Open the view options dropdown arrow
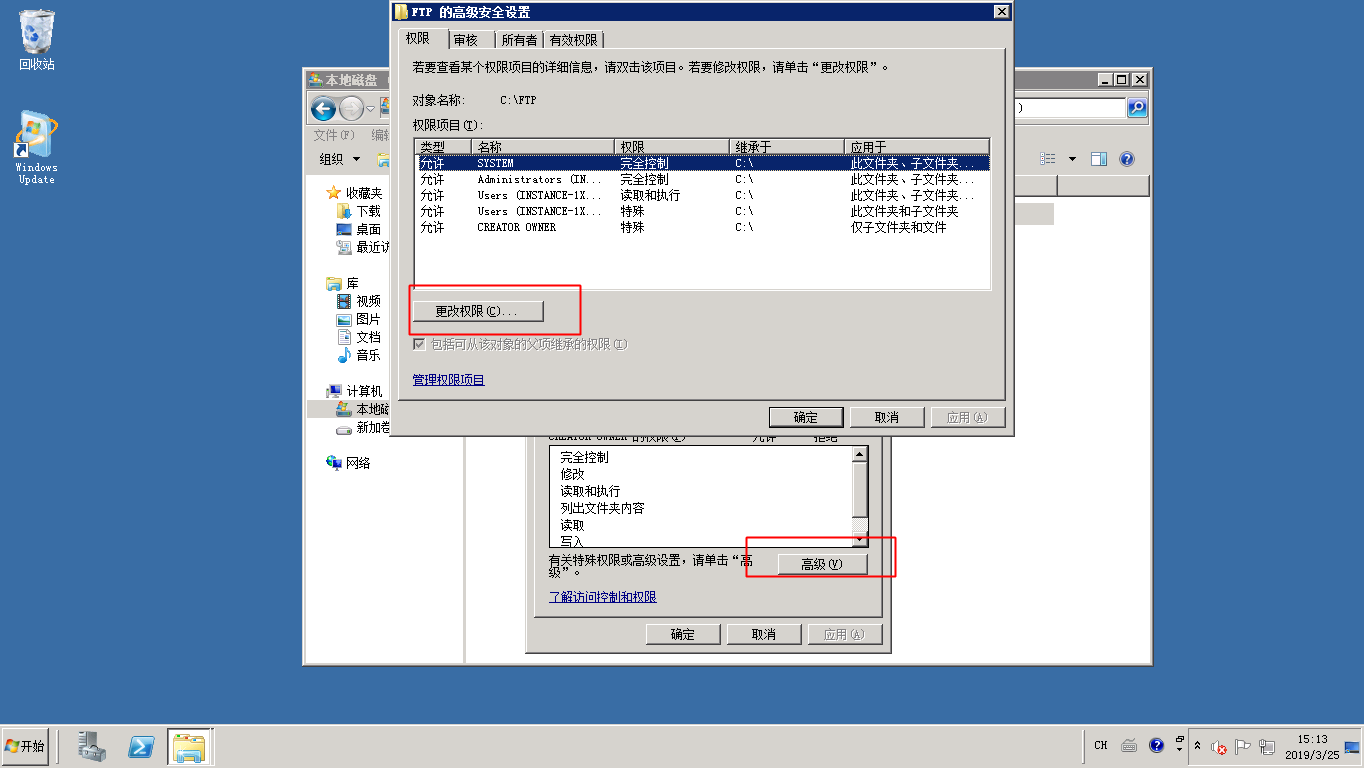The width and height of the screenshot is (1364, 768). pos(1072,159)
